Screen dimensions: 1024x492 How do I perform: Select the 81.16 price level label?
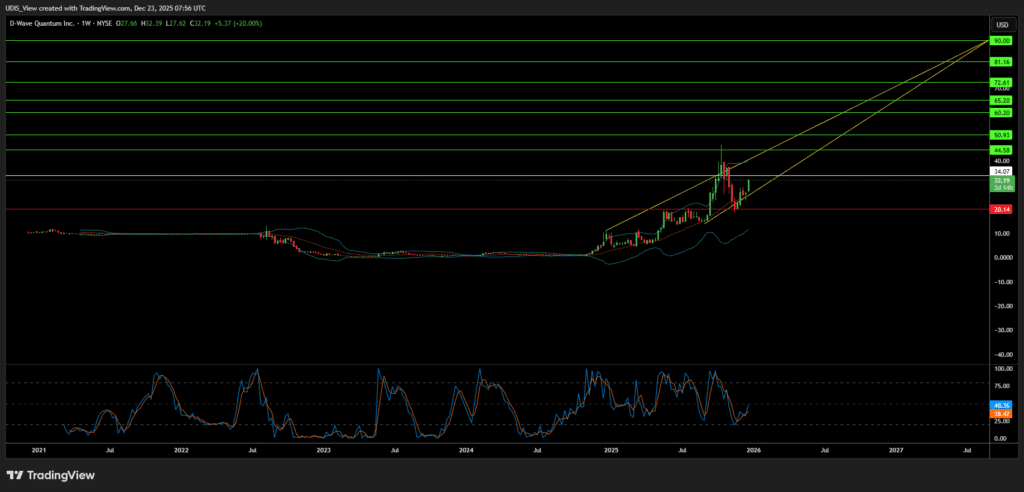(x=1000, y=62)
